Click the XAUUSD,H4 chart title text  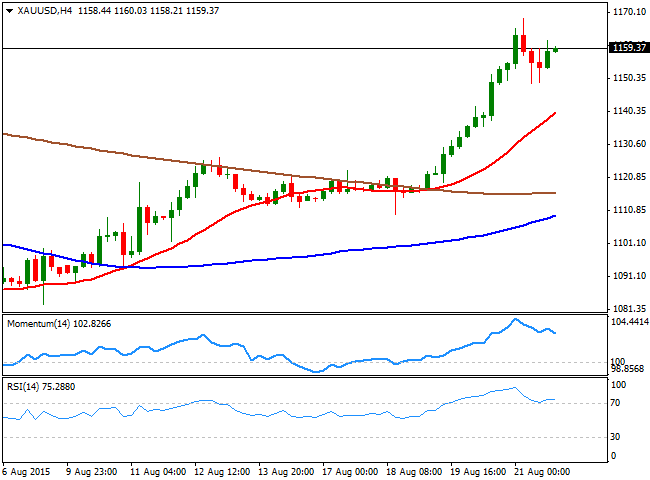click(x=44, y=11)
